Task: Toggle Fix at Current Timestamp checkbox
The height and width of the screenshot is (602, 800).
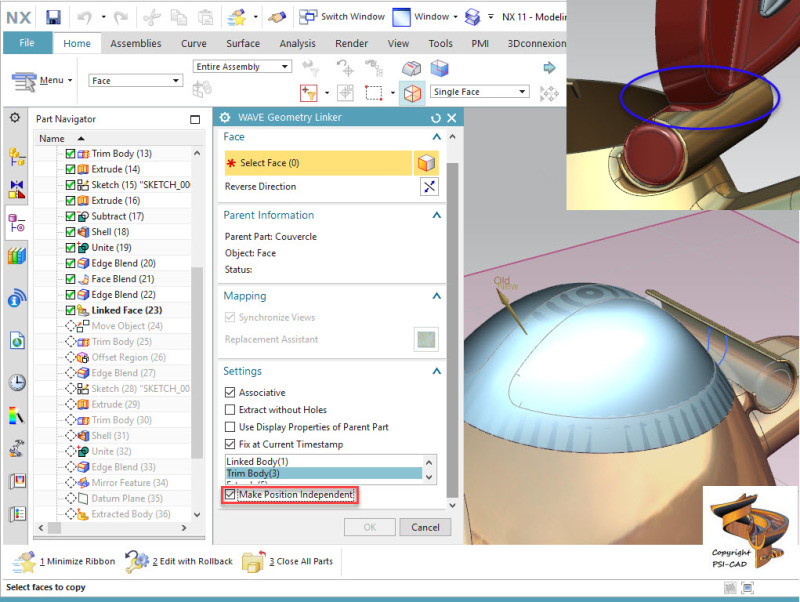Action: coord(230,444)
